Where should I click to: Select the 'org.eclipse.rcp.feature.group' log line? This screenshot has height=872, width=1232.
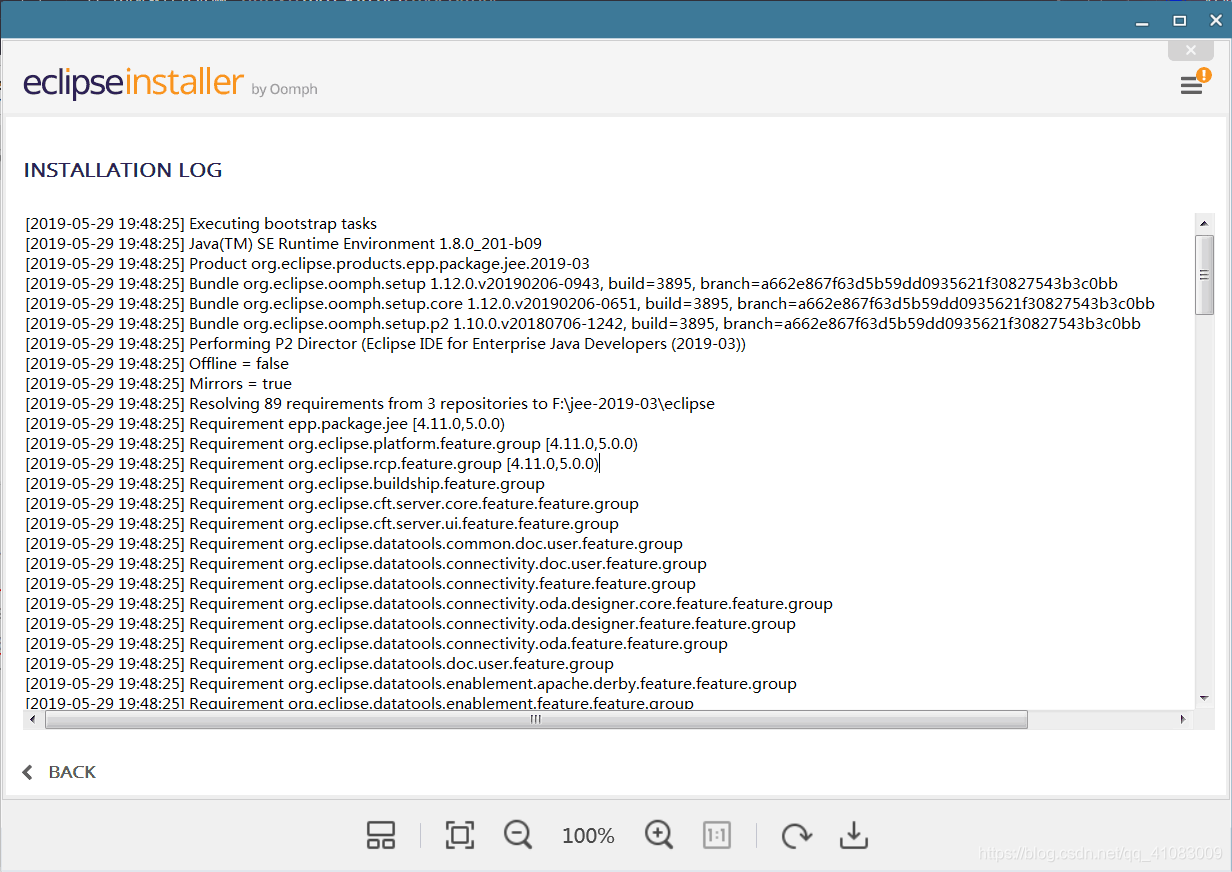(x=313, y=464)
